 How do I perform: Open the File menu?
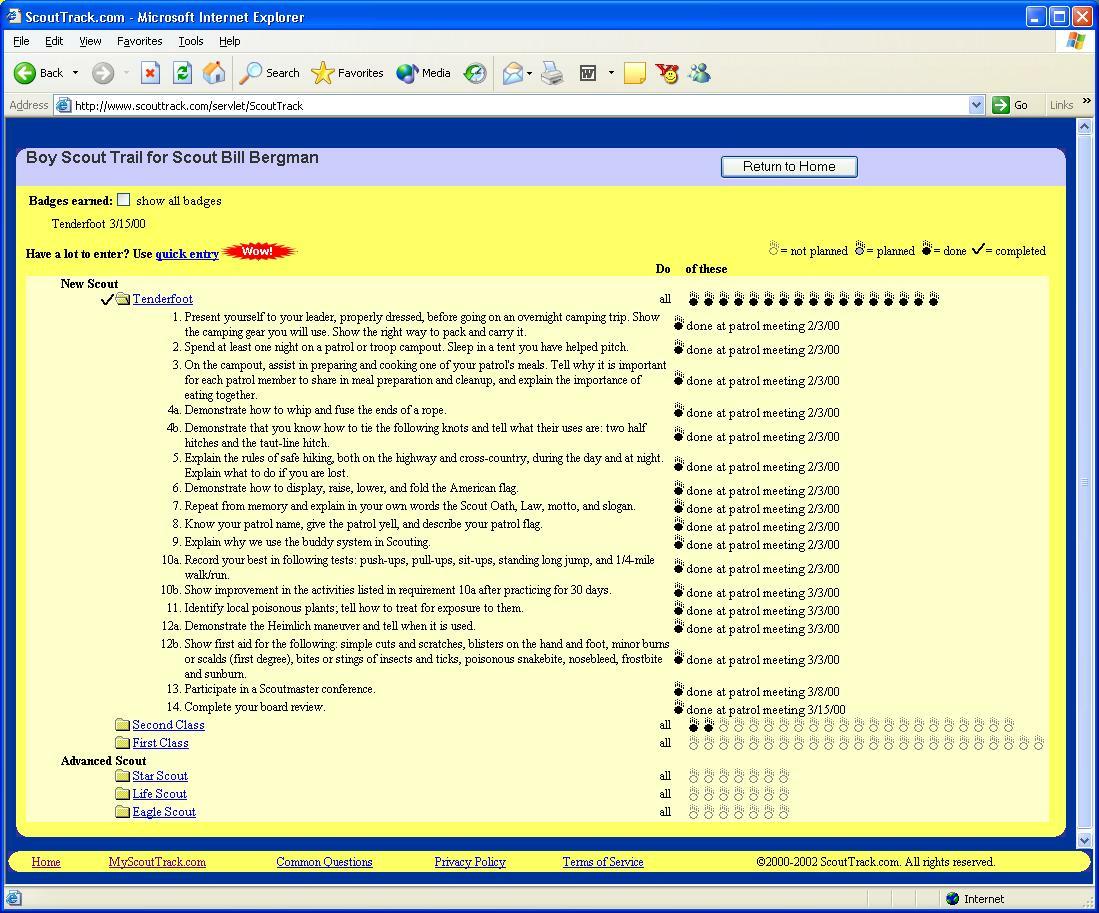pyautogui.click(x=21, y=41)
